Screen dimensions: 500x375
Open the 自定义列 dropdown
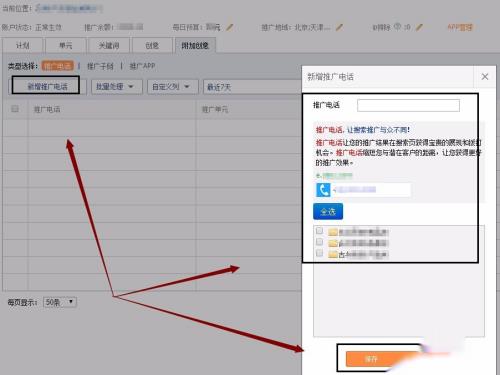tap(173, 87)
